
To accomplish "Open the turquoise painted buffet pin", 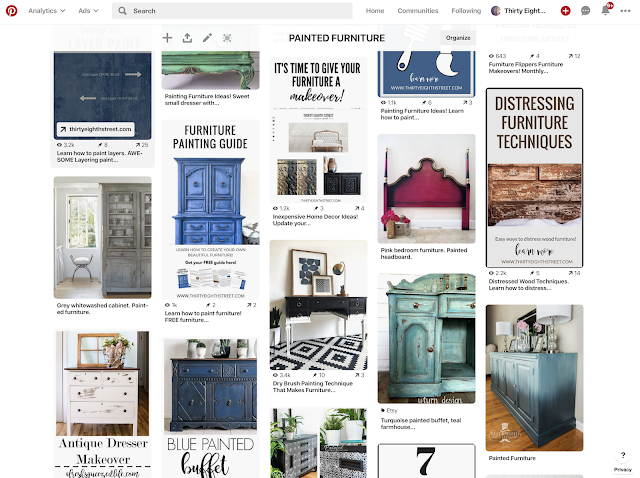I will [426, 338].
